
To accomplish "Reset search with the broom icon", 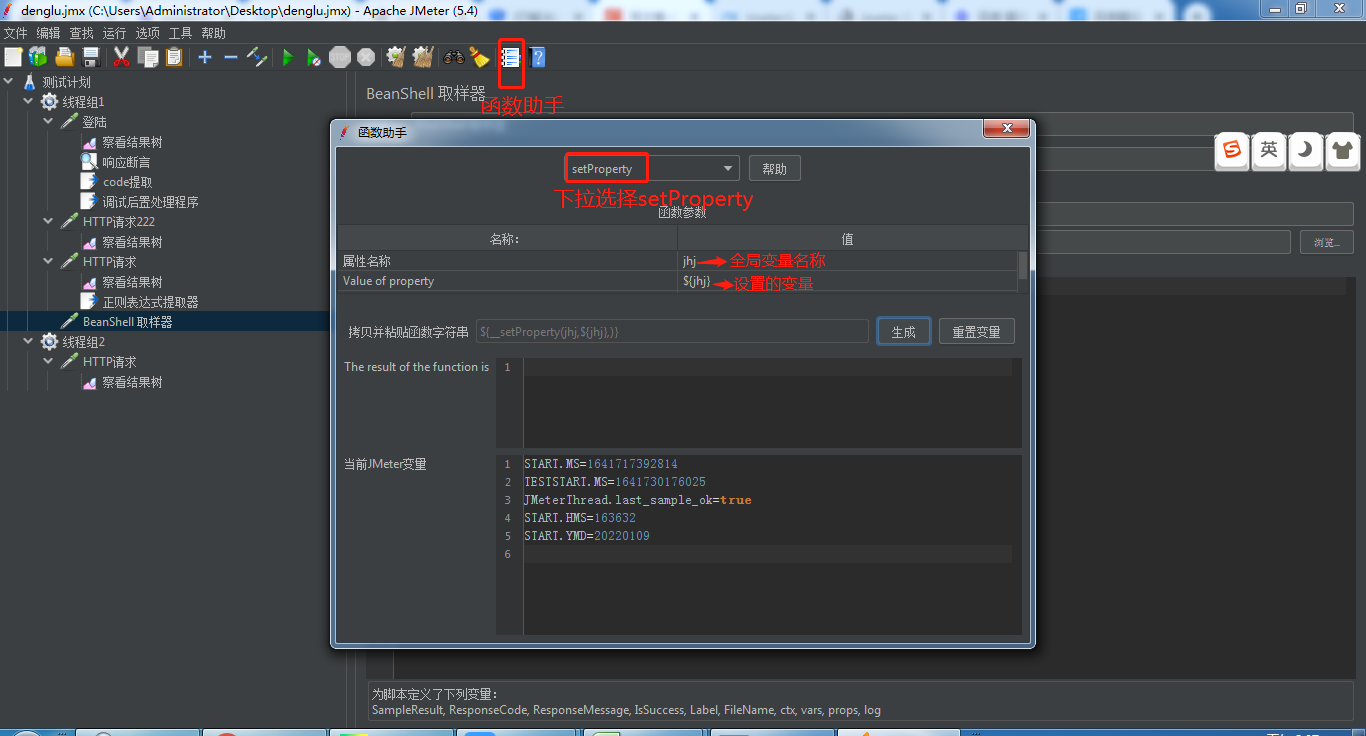I will point(480,57).
